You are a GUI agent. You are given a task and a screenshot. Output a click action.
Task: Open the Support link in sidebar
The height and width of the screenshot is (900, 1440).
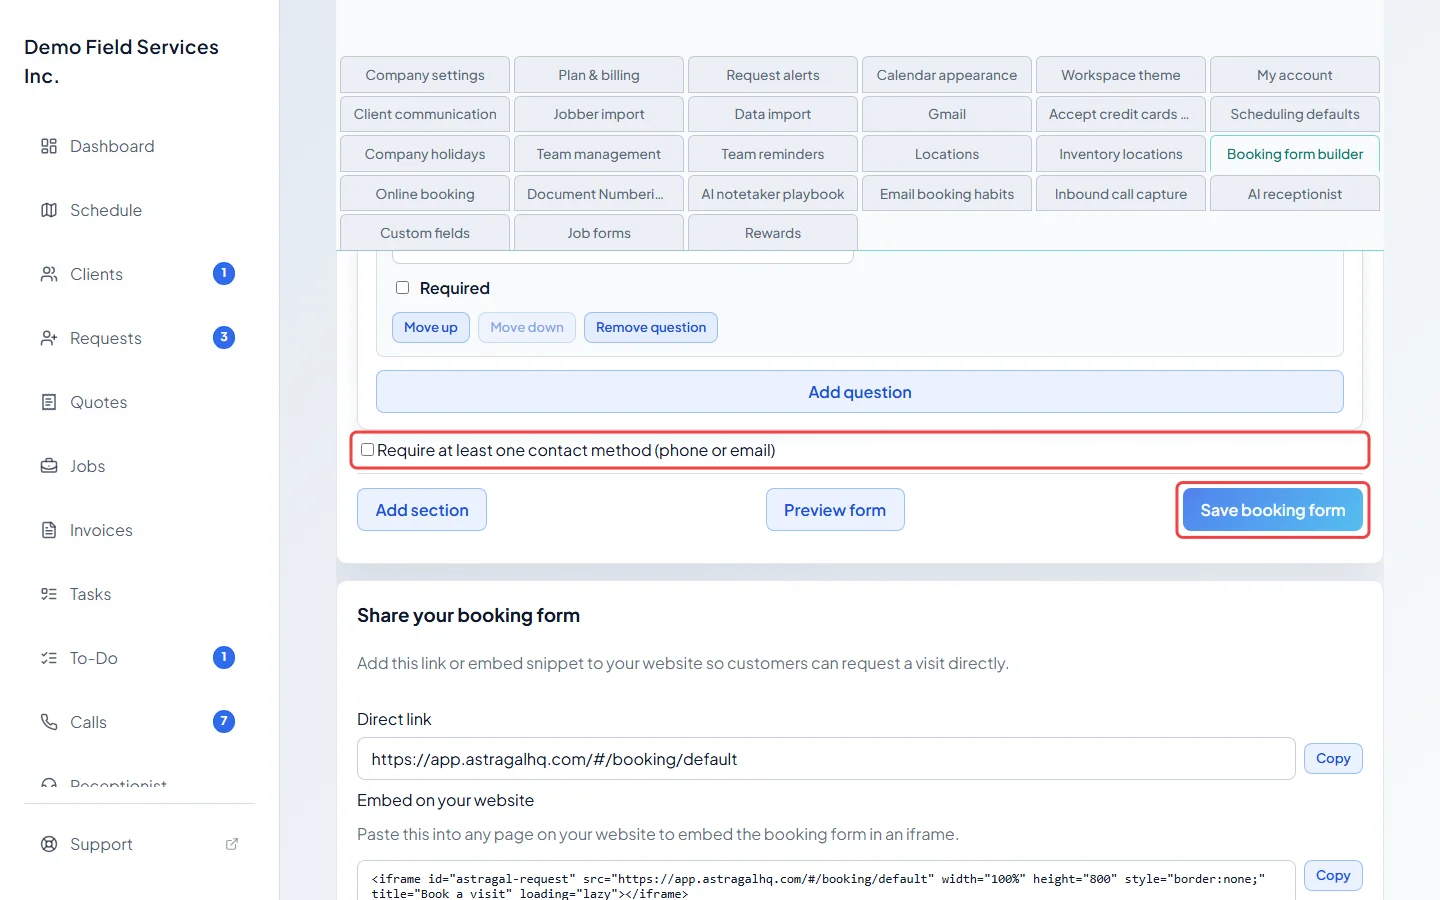click(139, 844)
